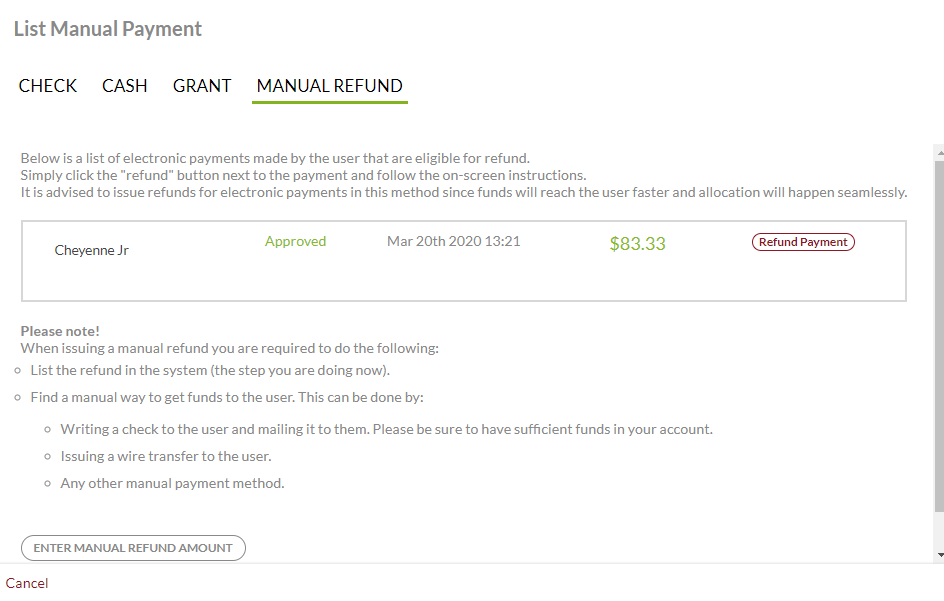Screen dimensions: 944x601
Task: Click the $83.33 payment amount
Action: (637, 244)
